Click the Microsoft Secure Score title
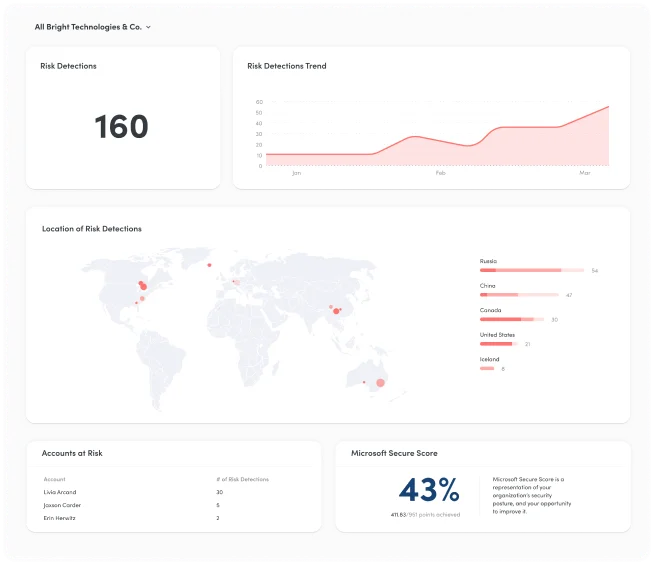This screenshot has width=654, height=565. (394, 453)
